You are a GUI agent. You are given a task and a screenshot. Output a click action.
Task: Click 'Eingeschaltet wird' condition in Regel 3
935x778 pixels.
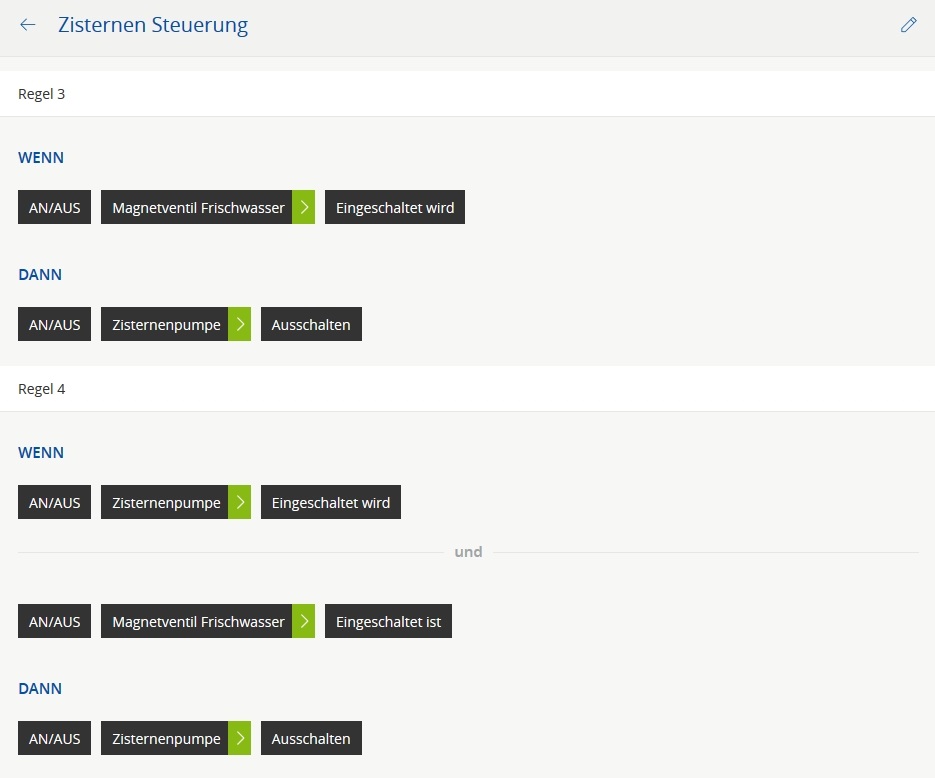[x=394, y=208]
